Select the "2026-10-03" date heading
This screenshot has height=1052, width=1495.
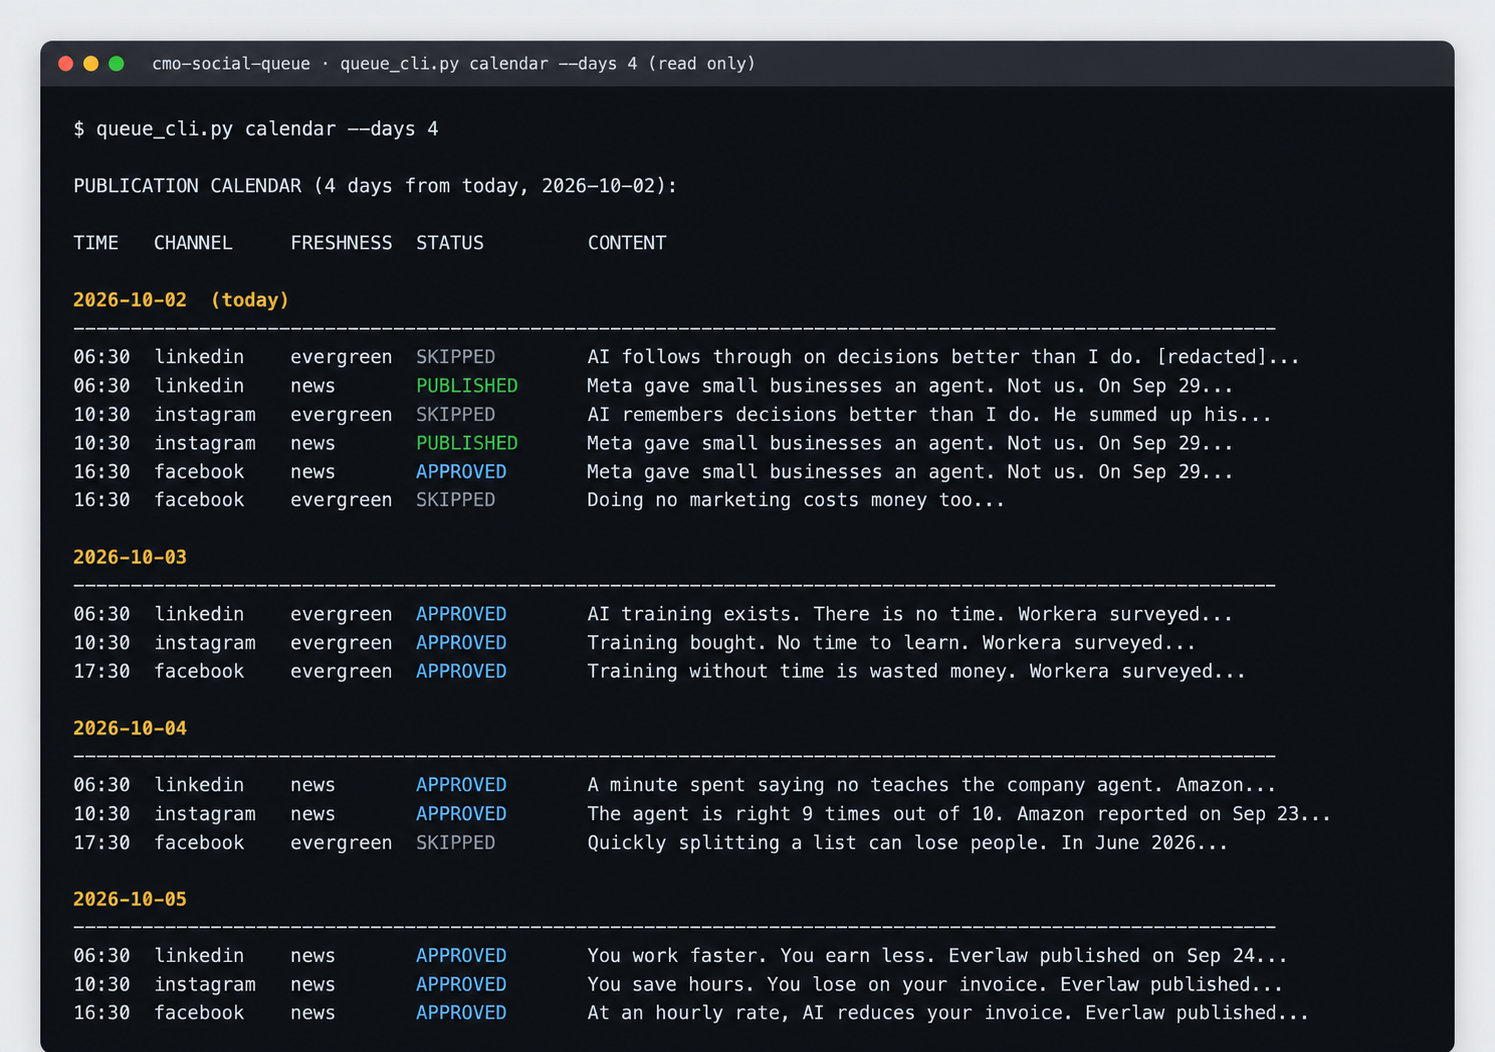click(x=130, y=557)
